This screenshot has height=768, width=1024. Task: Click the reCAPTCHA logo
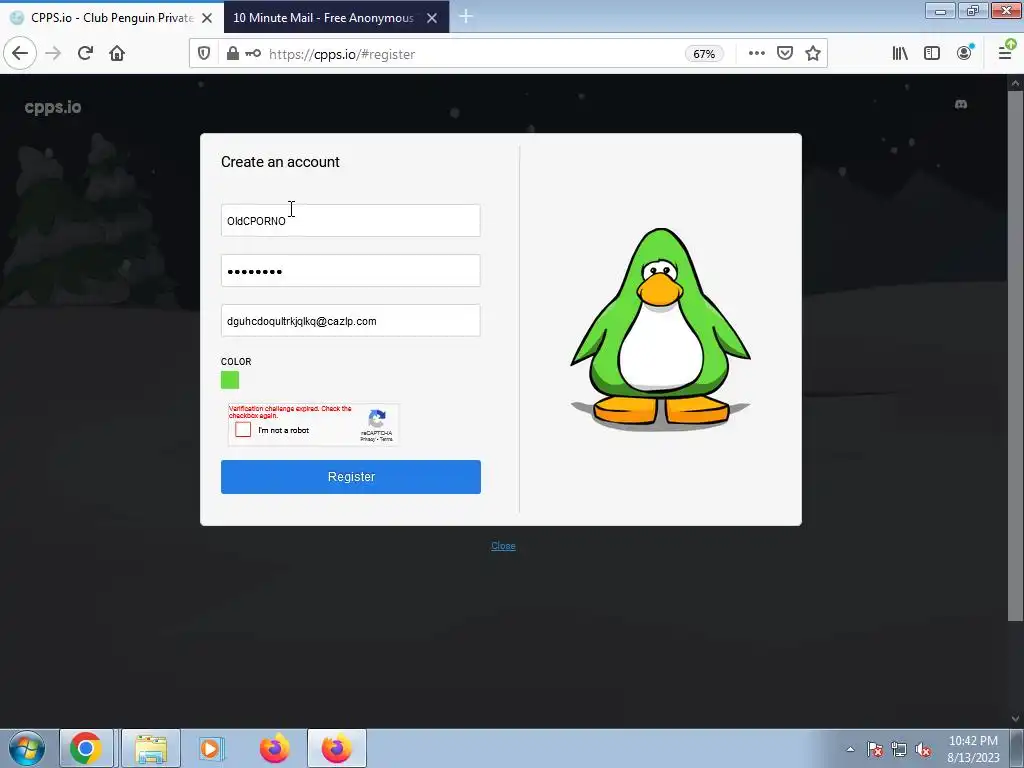pos(377,419)
